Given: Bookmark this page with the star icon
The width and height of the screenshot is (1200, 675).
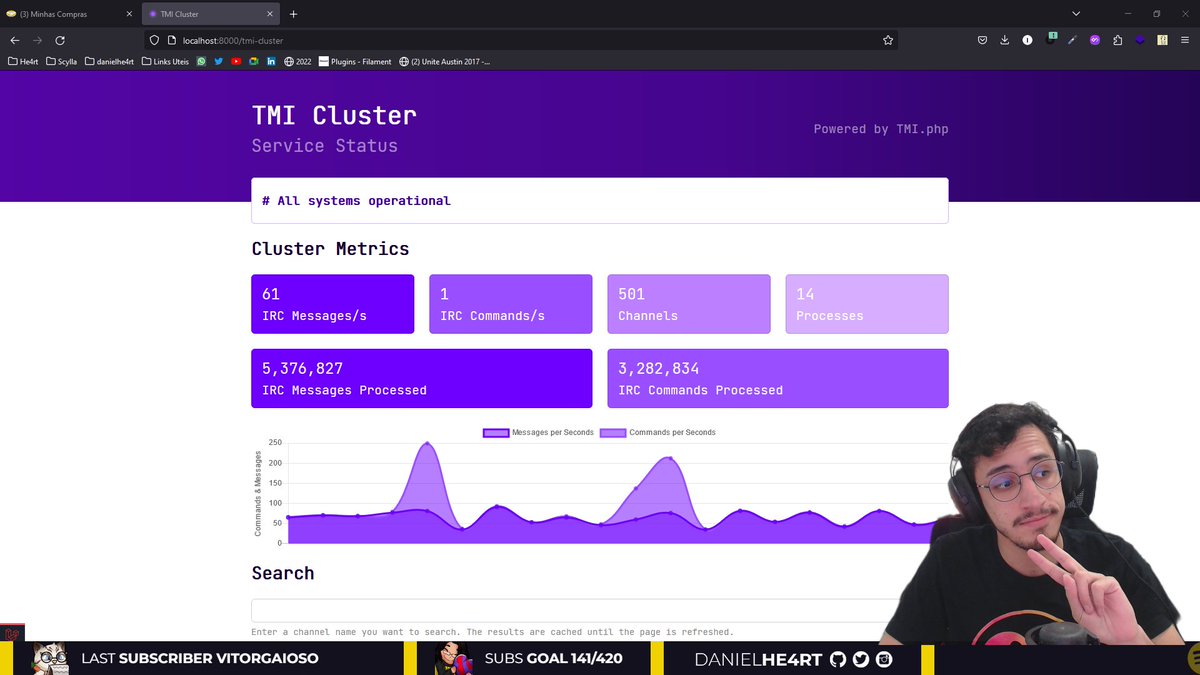Looking at the screenshot, I should coord(887,40).
